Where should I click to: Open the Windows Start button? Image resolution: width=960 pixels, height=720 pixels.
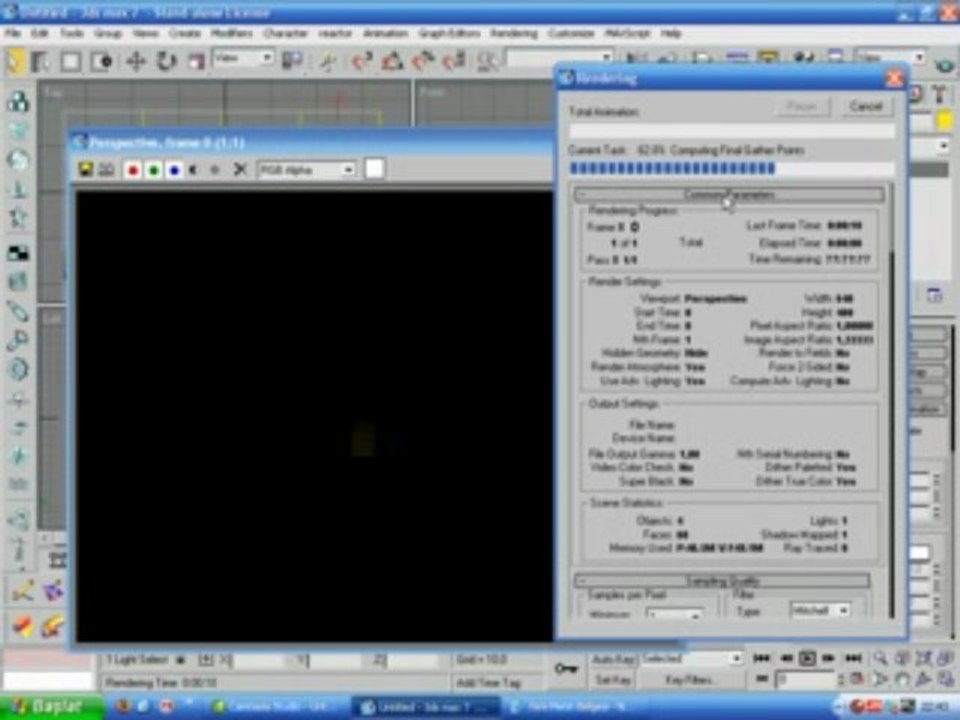pos(50,707)
